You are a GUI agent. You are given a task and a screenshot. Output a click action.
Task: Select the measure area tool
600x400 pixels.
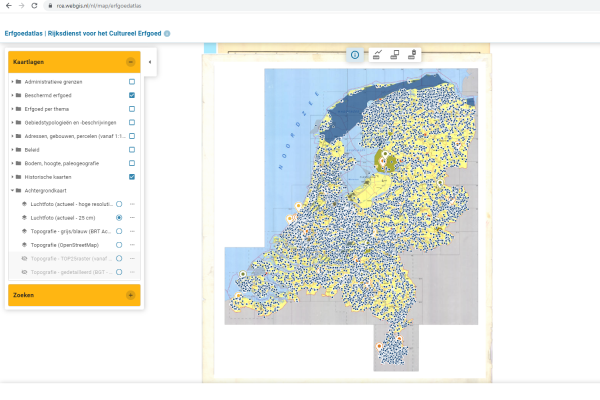[394, 55]
